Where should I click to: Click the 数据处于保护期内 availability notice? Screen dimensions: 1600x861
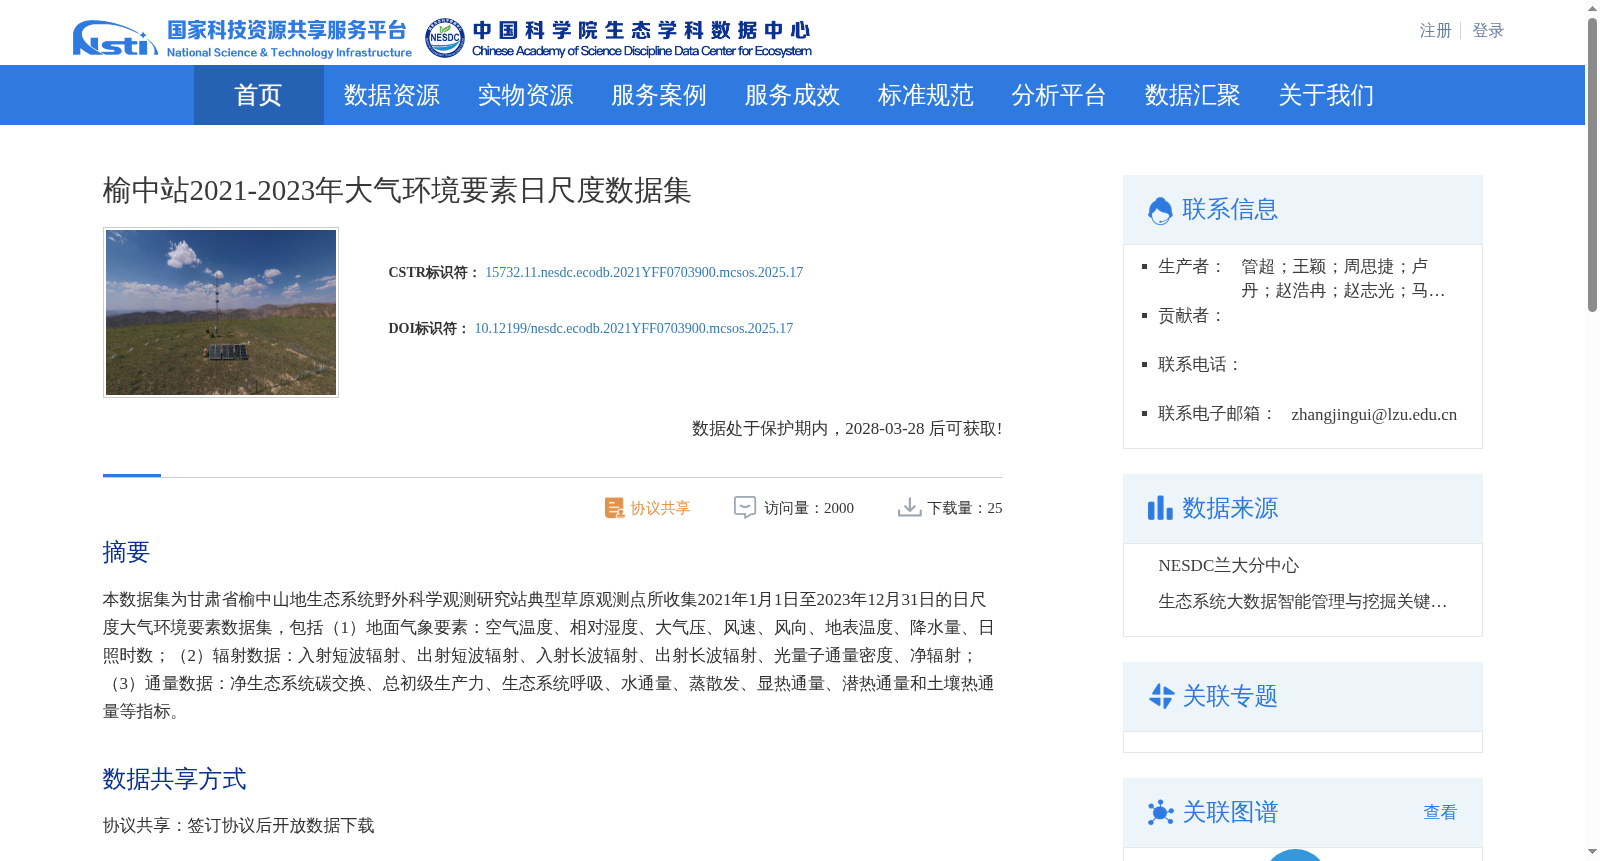847,428
